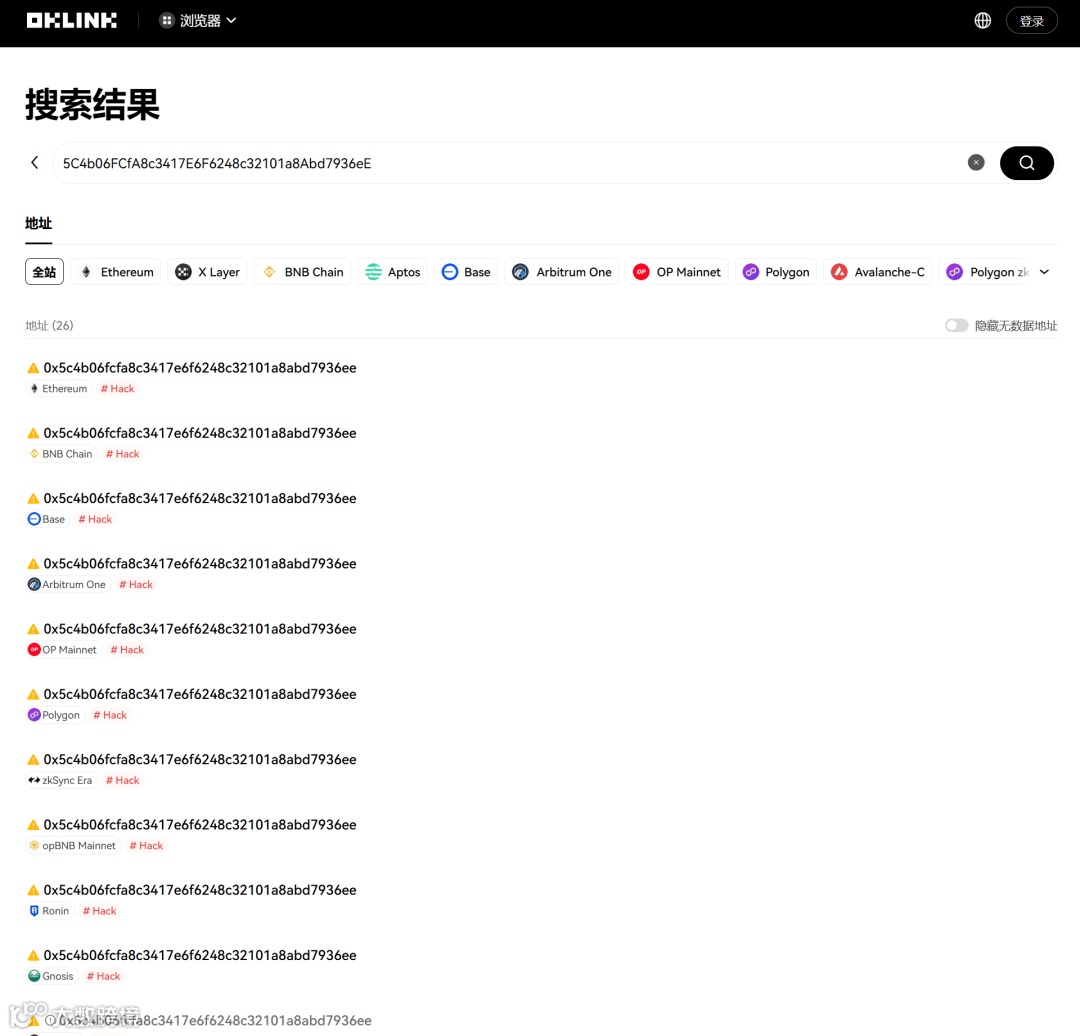Click the Arbitrum One tag under result
Image resolution: width=1080 pixels, height=1036 pixels.
click(68, 585)
